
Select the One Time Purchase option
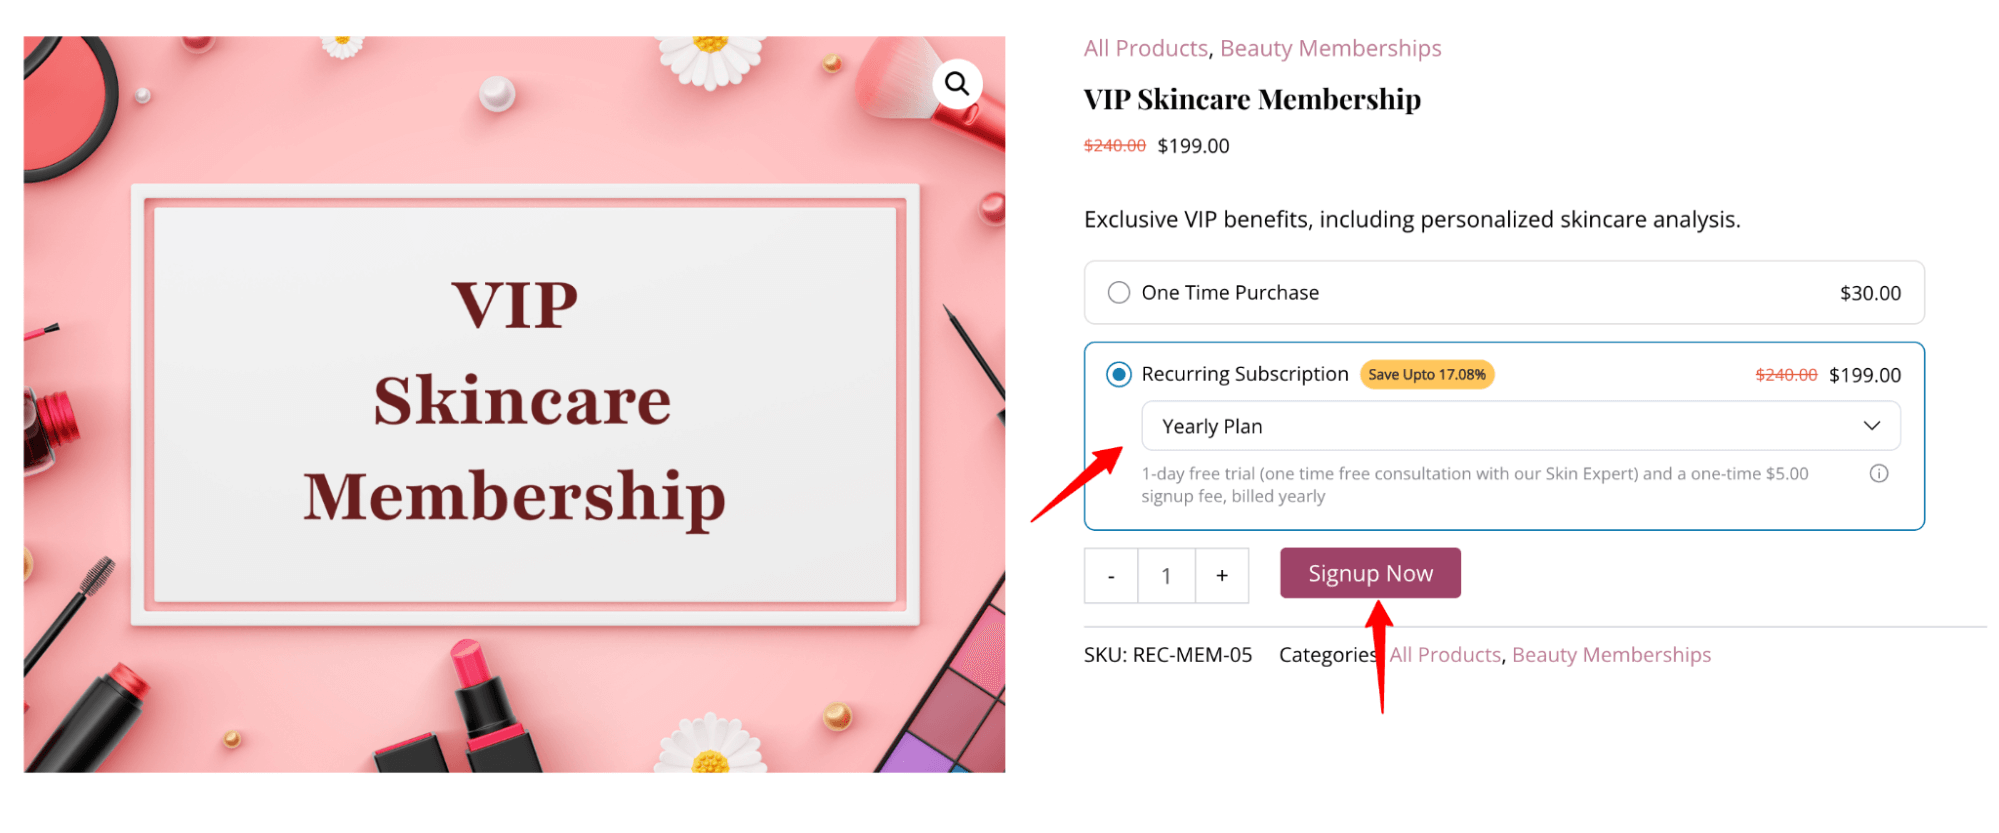click(x=1117, y=292)
